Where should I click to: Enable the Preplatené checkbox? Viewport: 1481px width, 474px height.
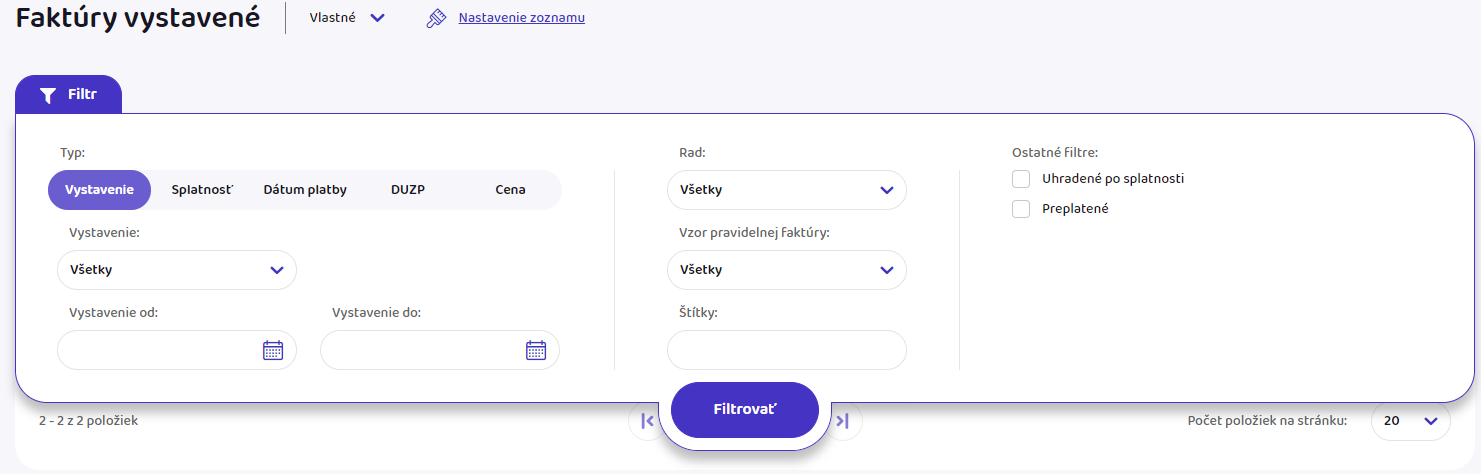coord(1021,209)
